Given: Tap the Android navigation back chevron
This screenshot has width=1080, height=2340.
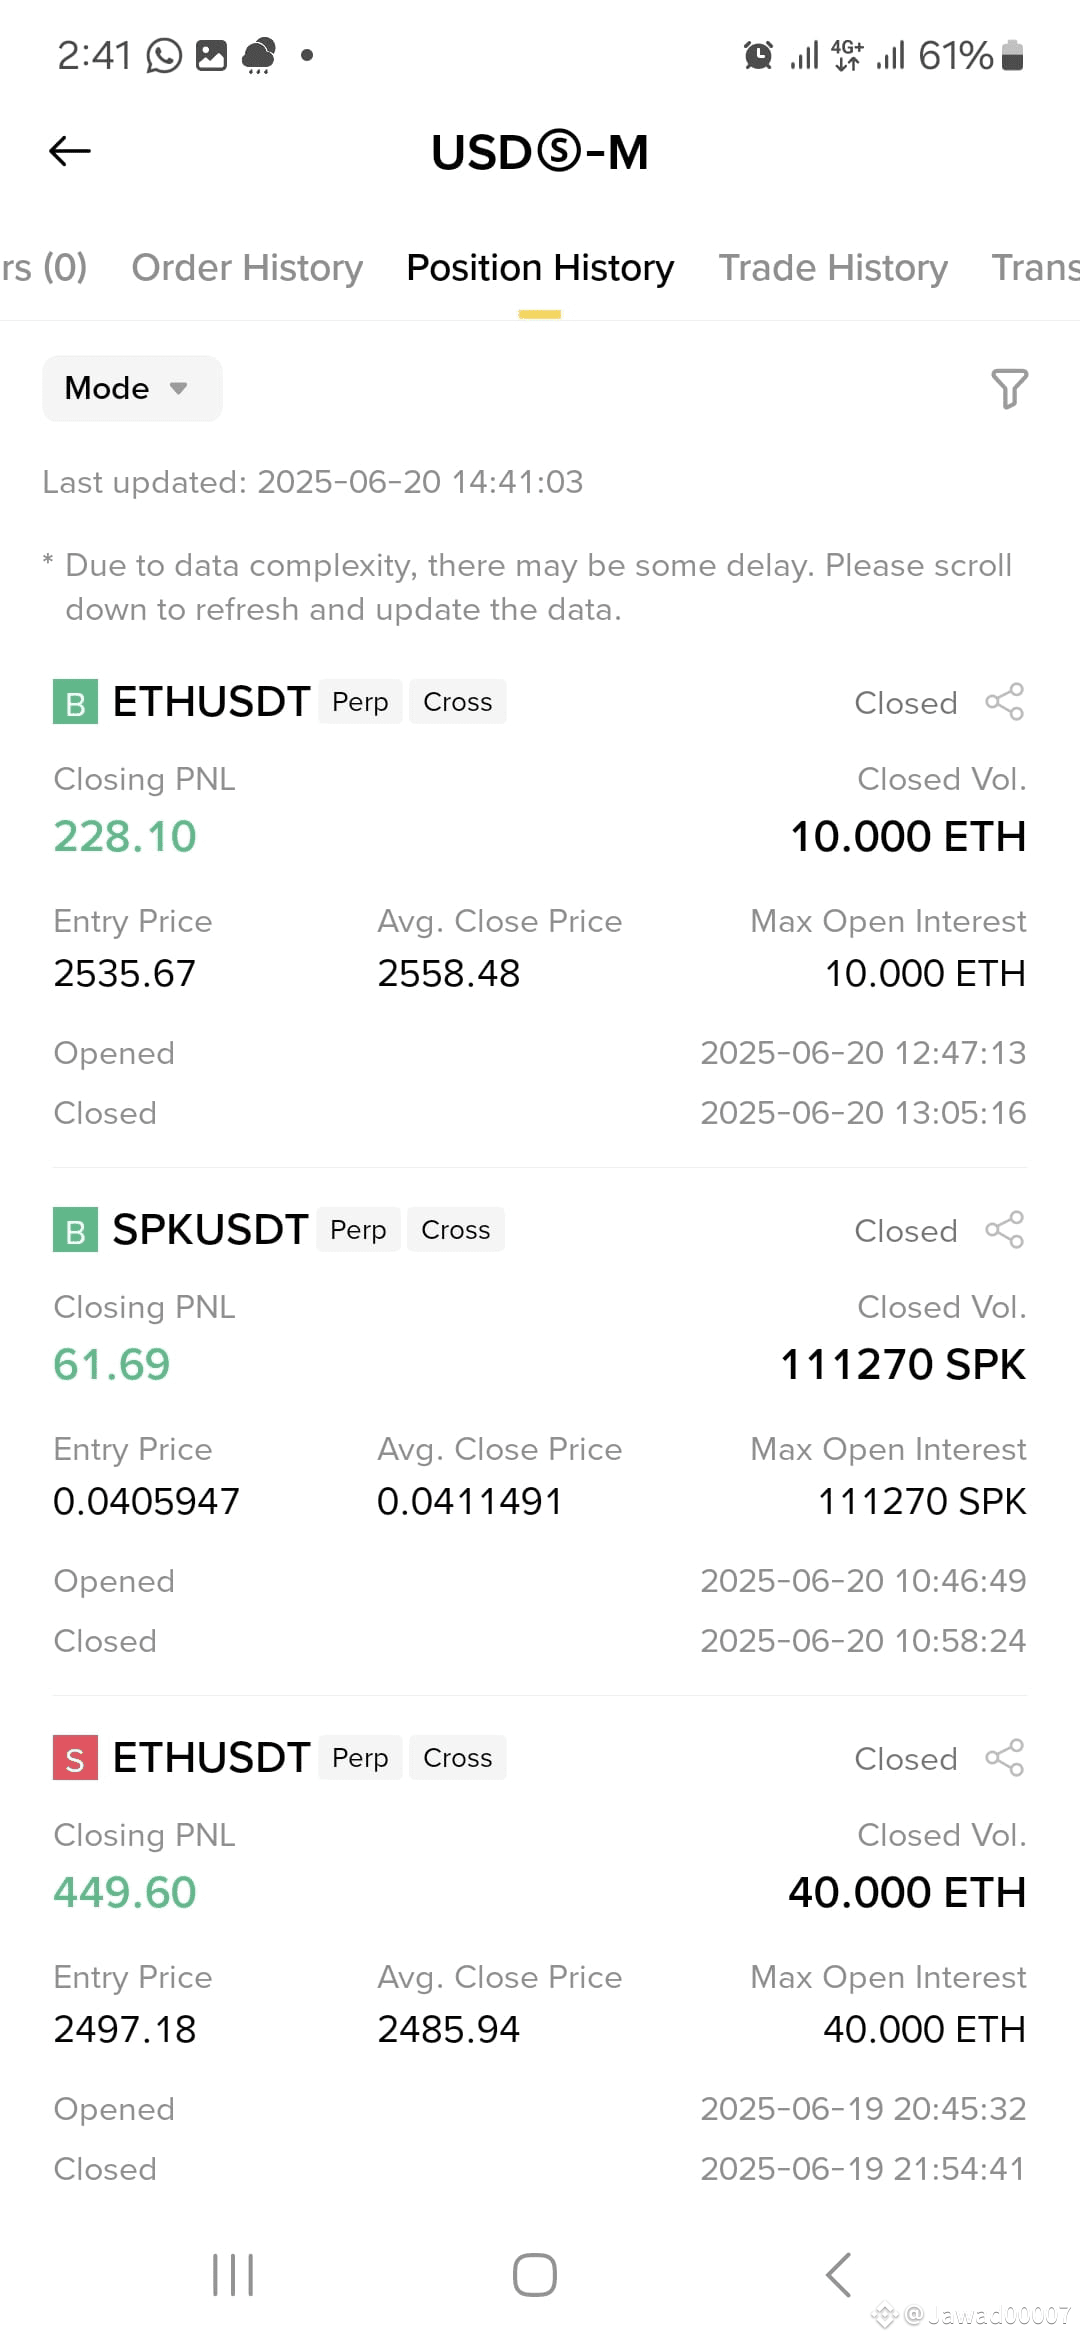Looking at the screenshot, I should (838, 2275).
